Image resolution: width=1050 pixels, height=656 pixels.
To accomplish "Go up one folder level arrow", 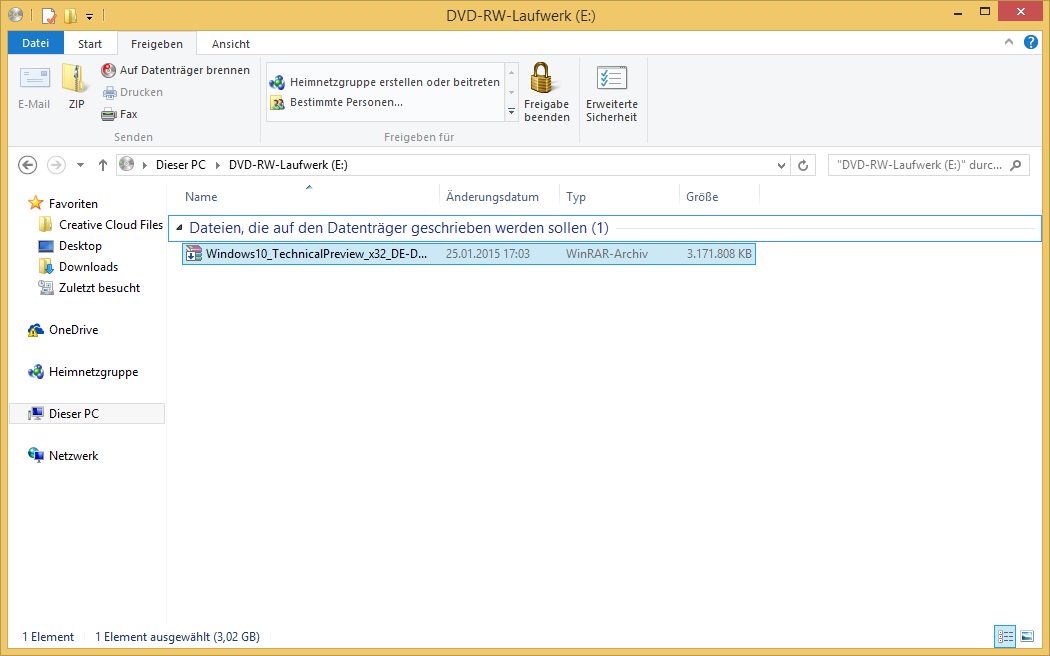I will click(102, 165).
